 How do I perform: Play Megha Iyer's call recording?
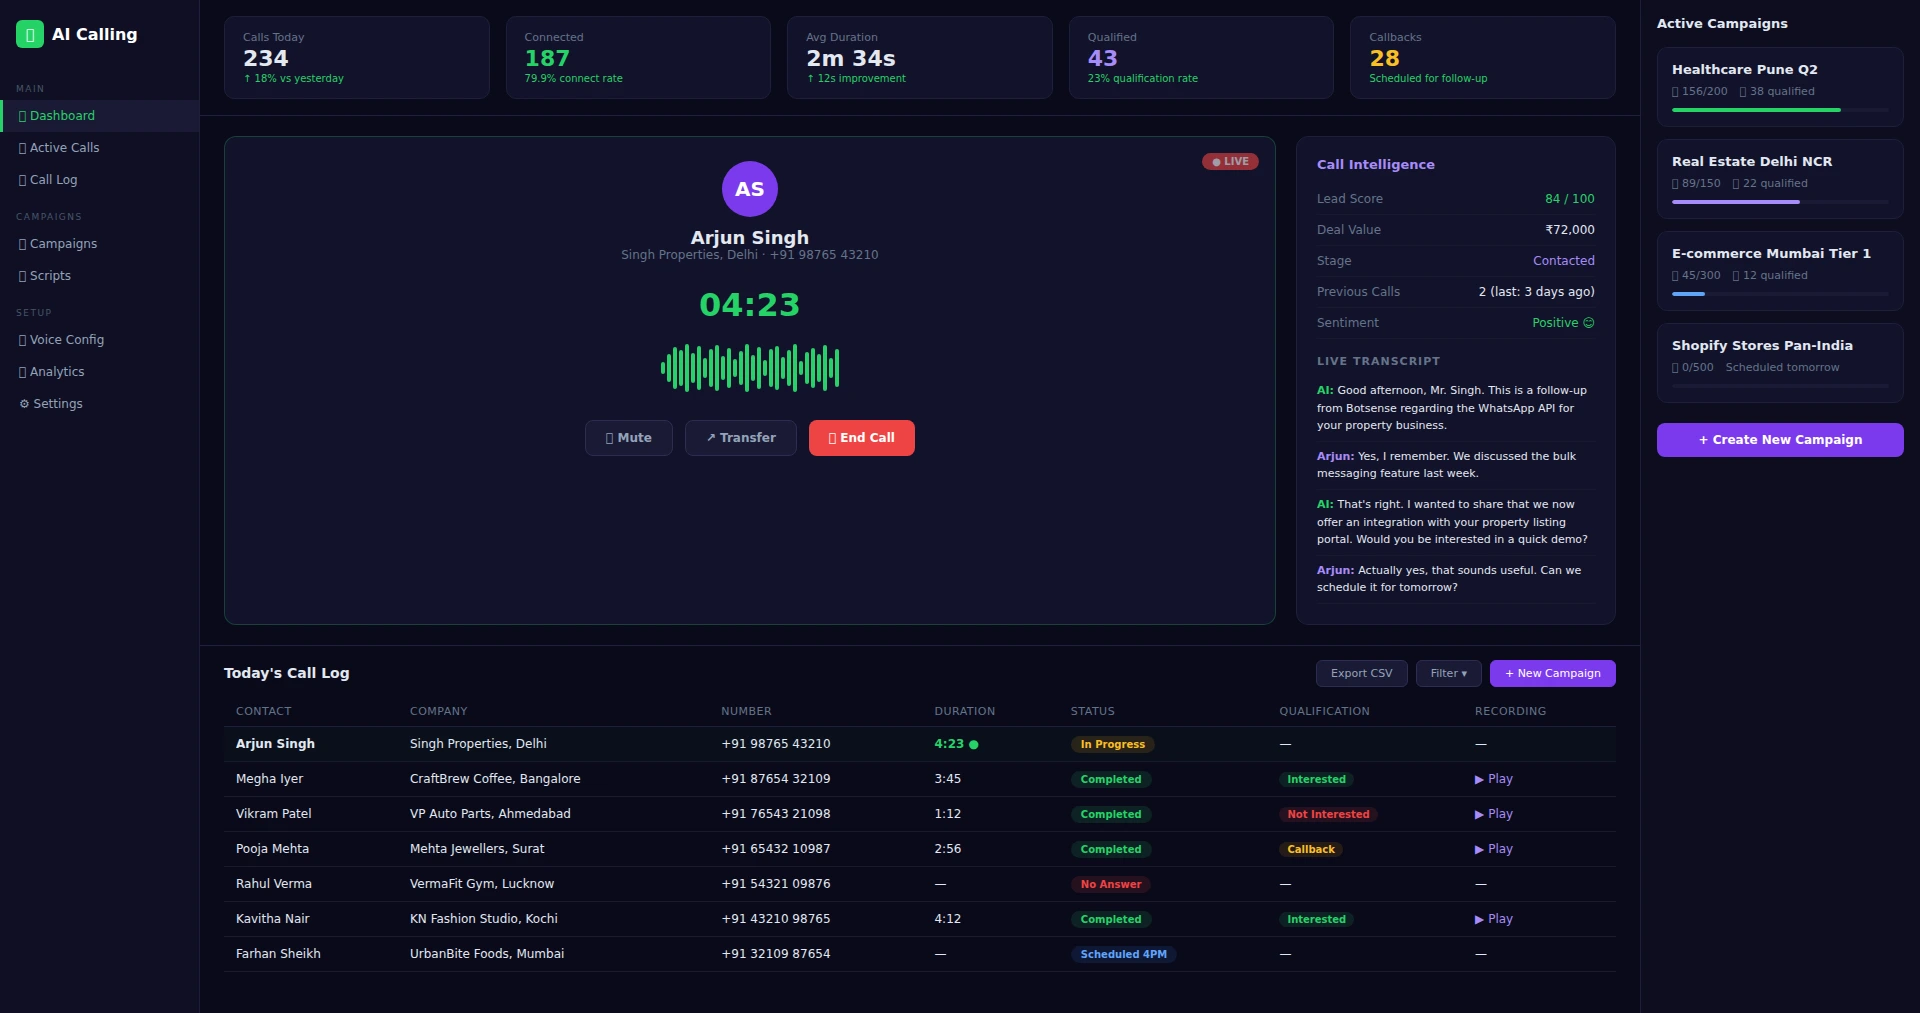pos(1493,779)
